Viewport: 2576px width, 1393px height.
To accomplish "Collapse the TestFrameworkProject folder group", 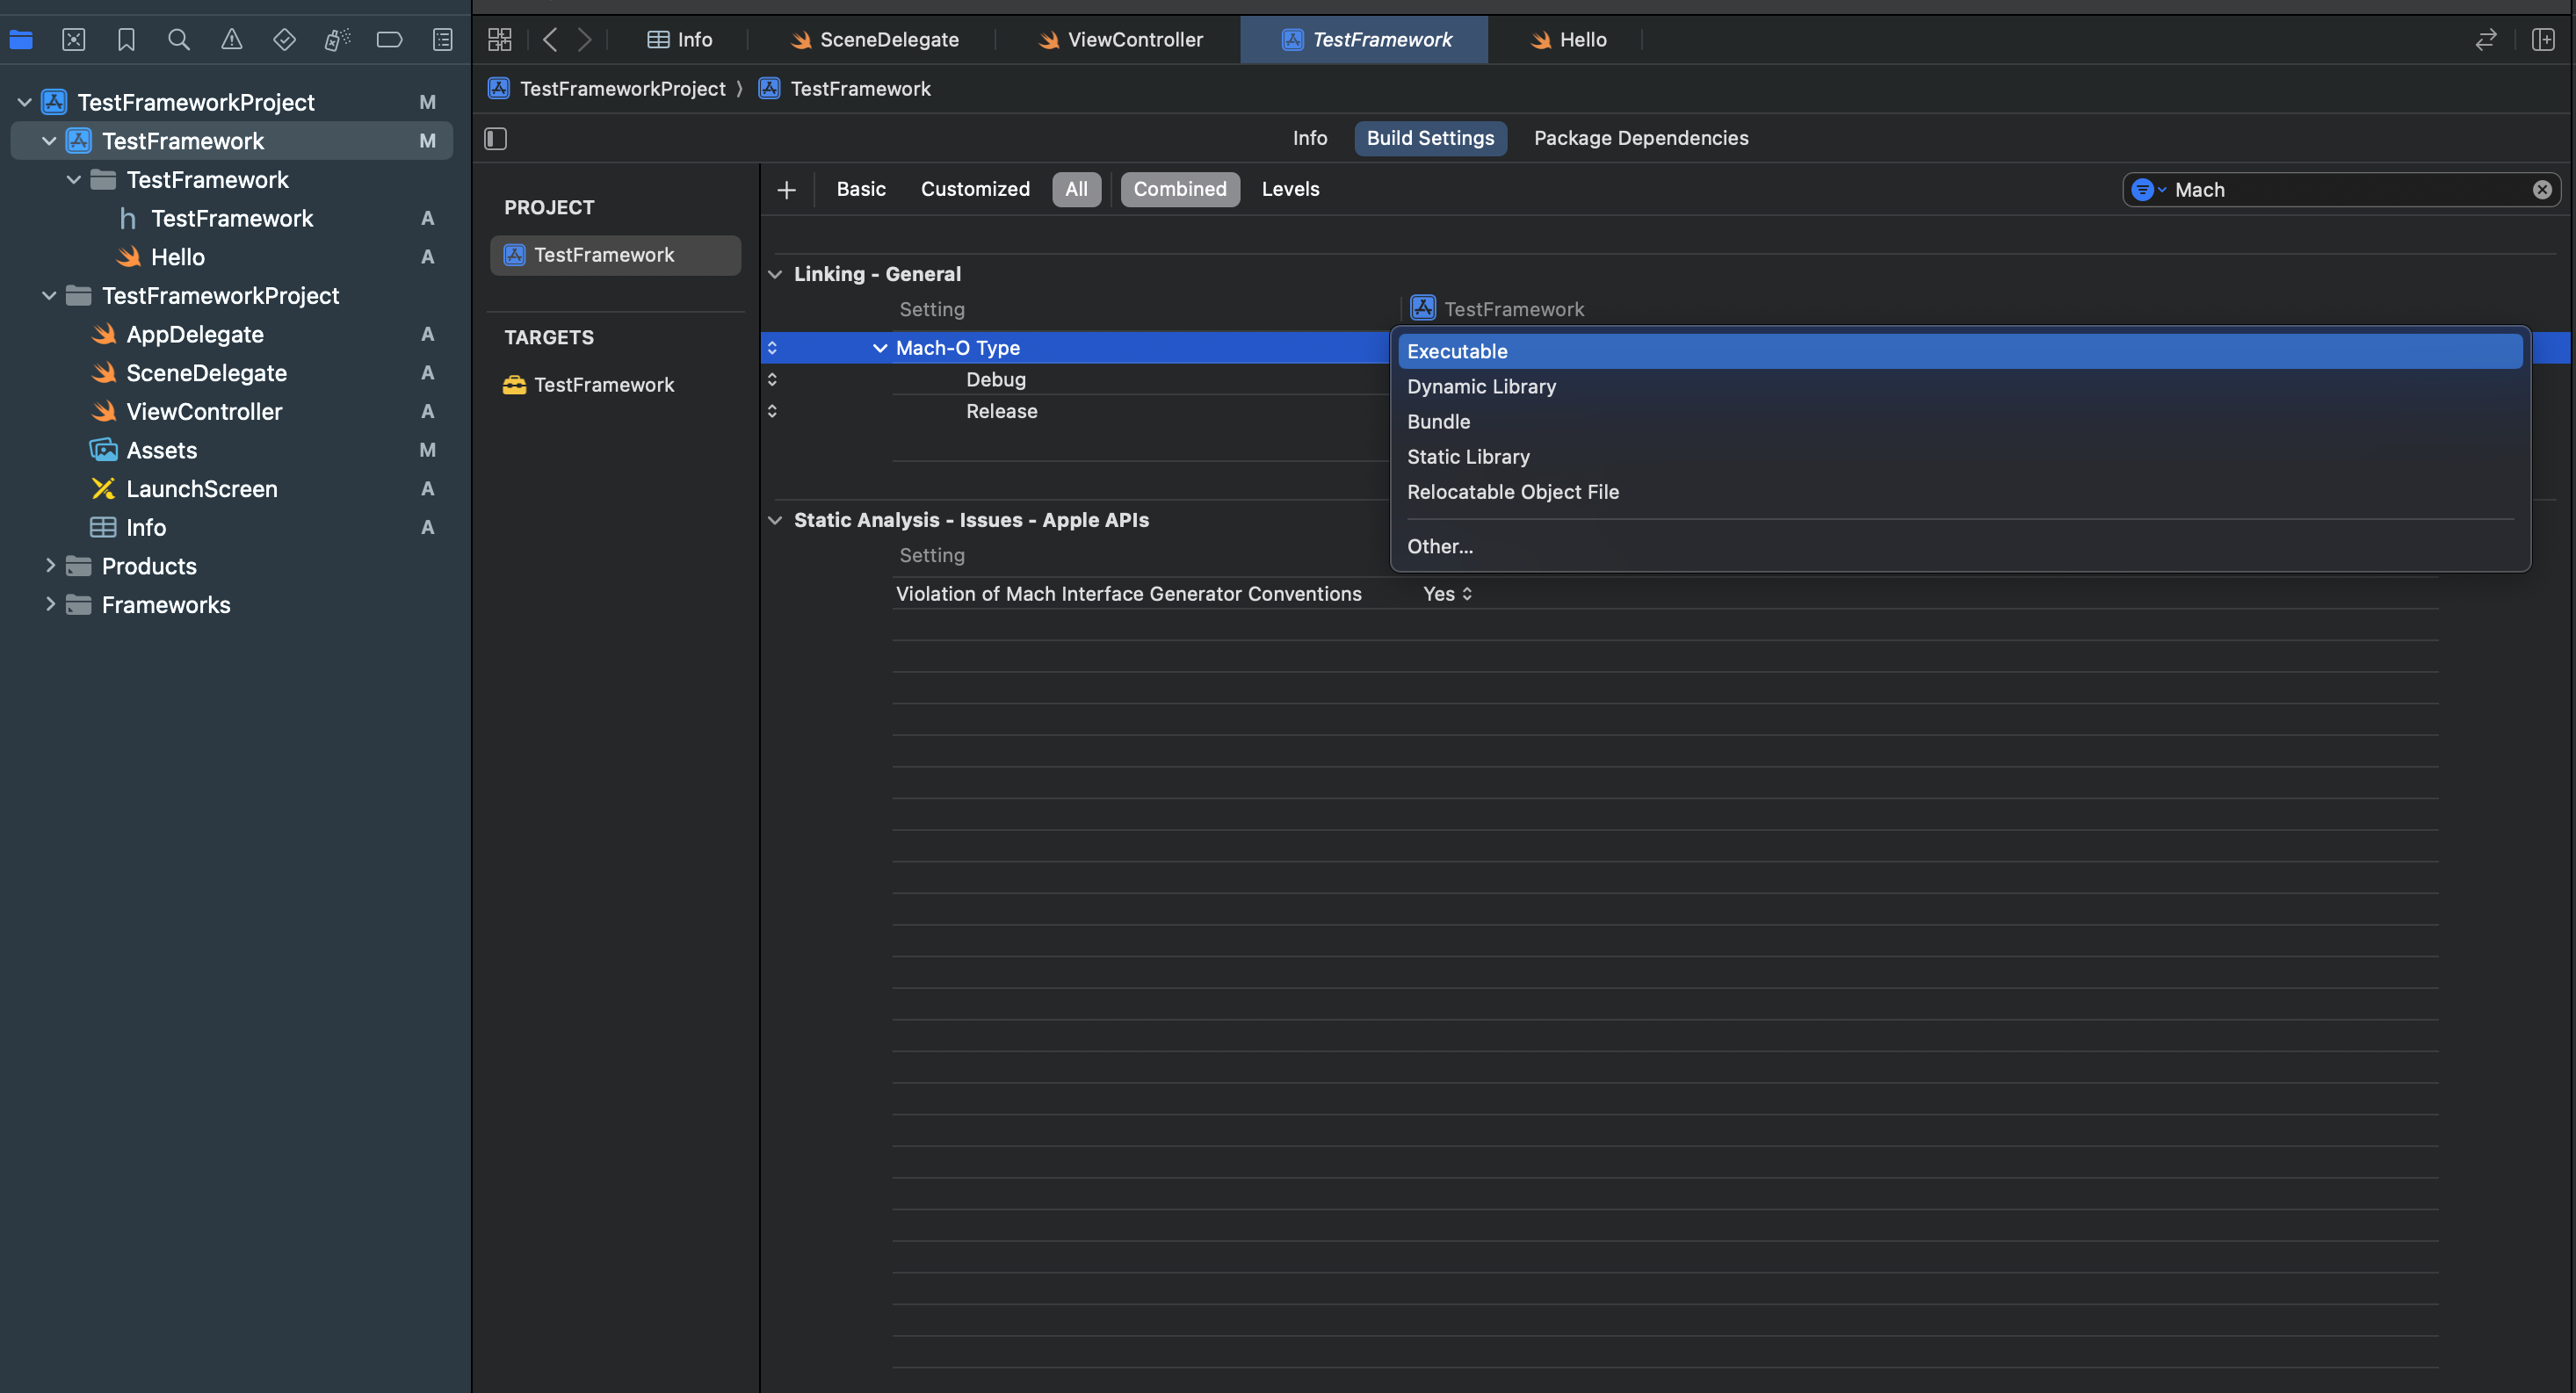I will point(49,296).
